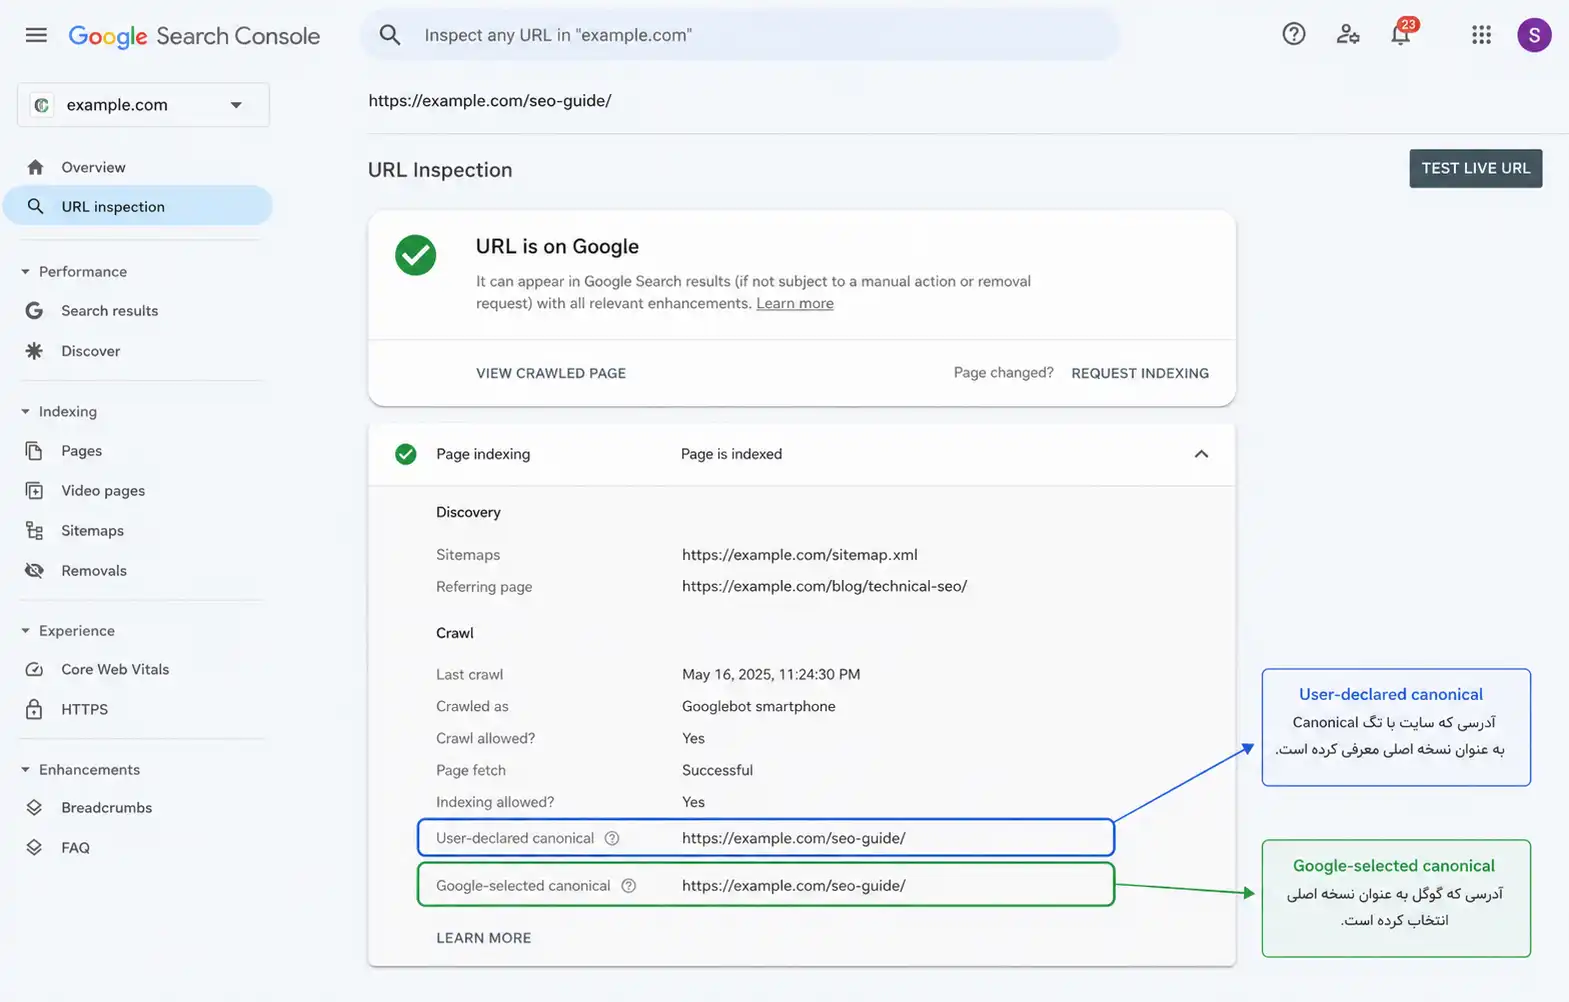The height and width of the screenshot is (1002, 1569).
Task: Collapse the Performance section
Action: click(25, 272)
